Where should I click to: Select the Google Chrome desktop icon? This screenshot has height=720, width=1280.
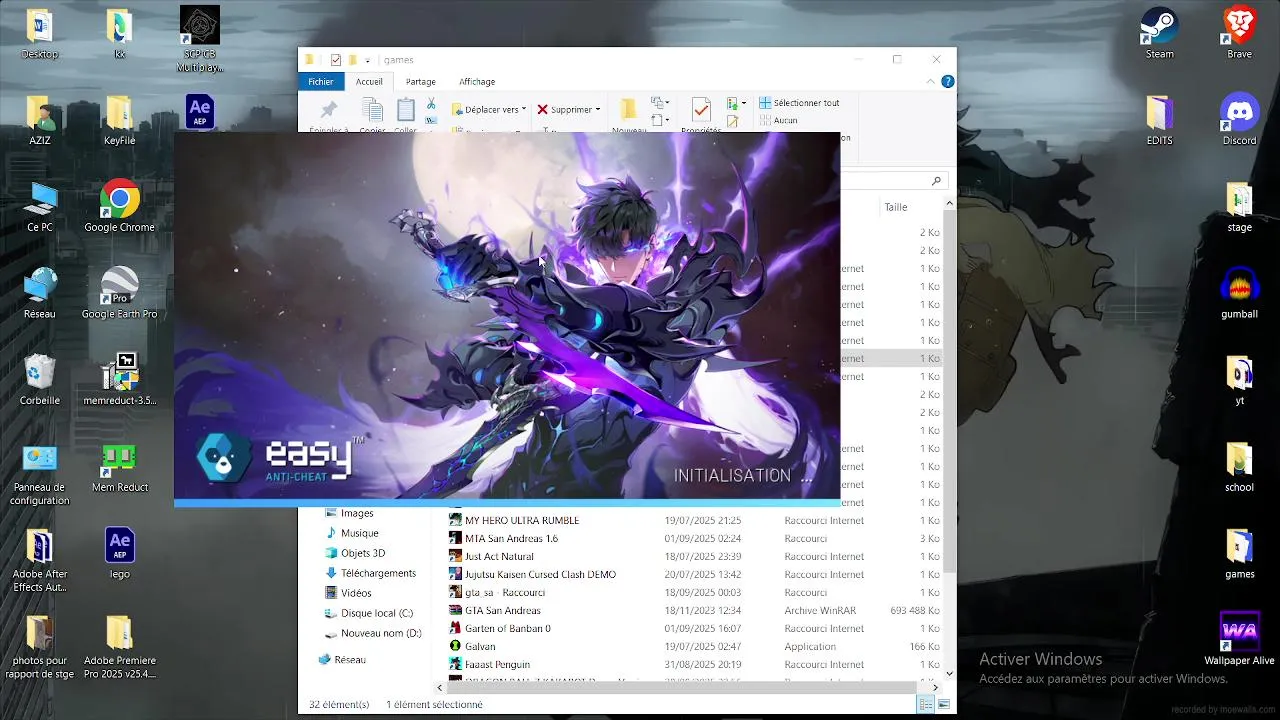click(119, 207)
